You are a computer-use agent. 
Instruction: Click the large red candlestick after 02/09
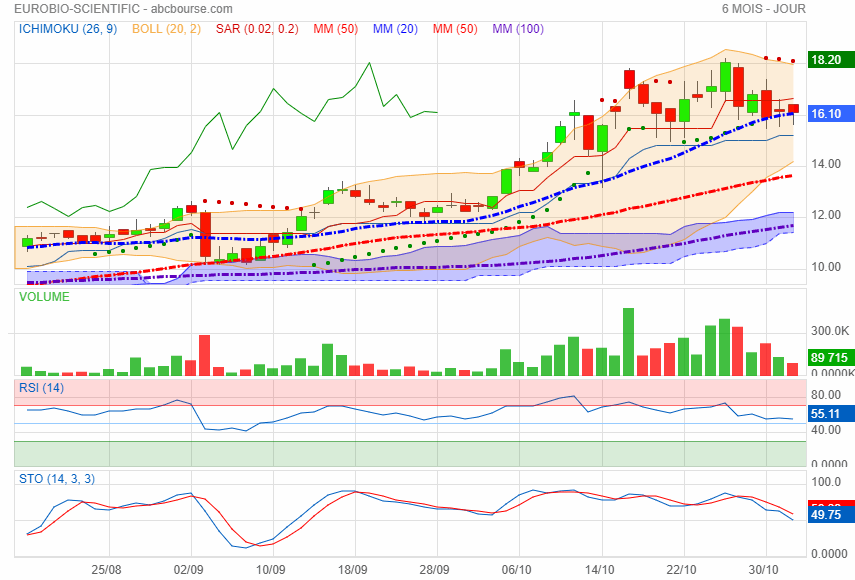(x=205, y=234)
